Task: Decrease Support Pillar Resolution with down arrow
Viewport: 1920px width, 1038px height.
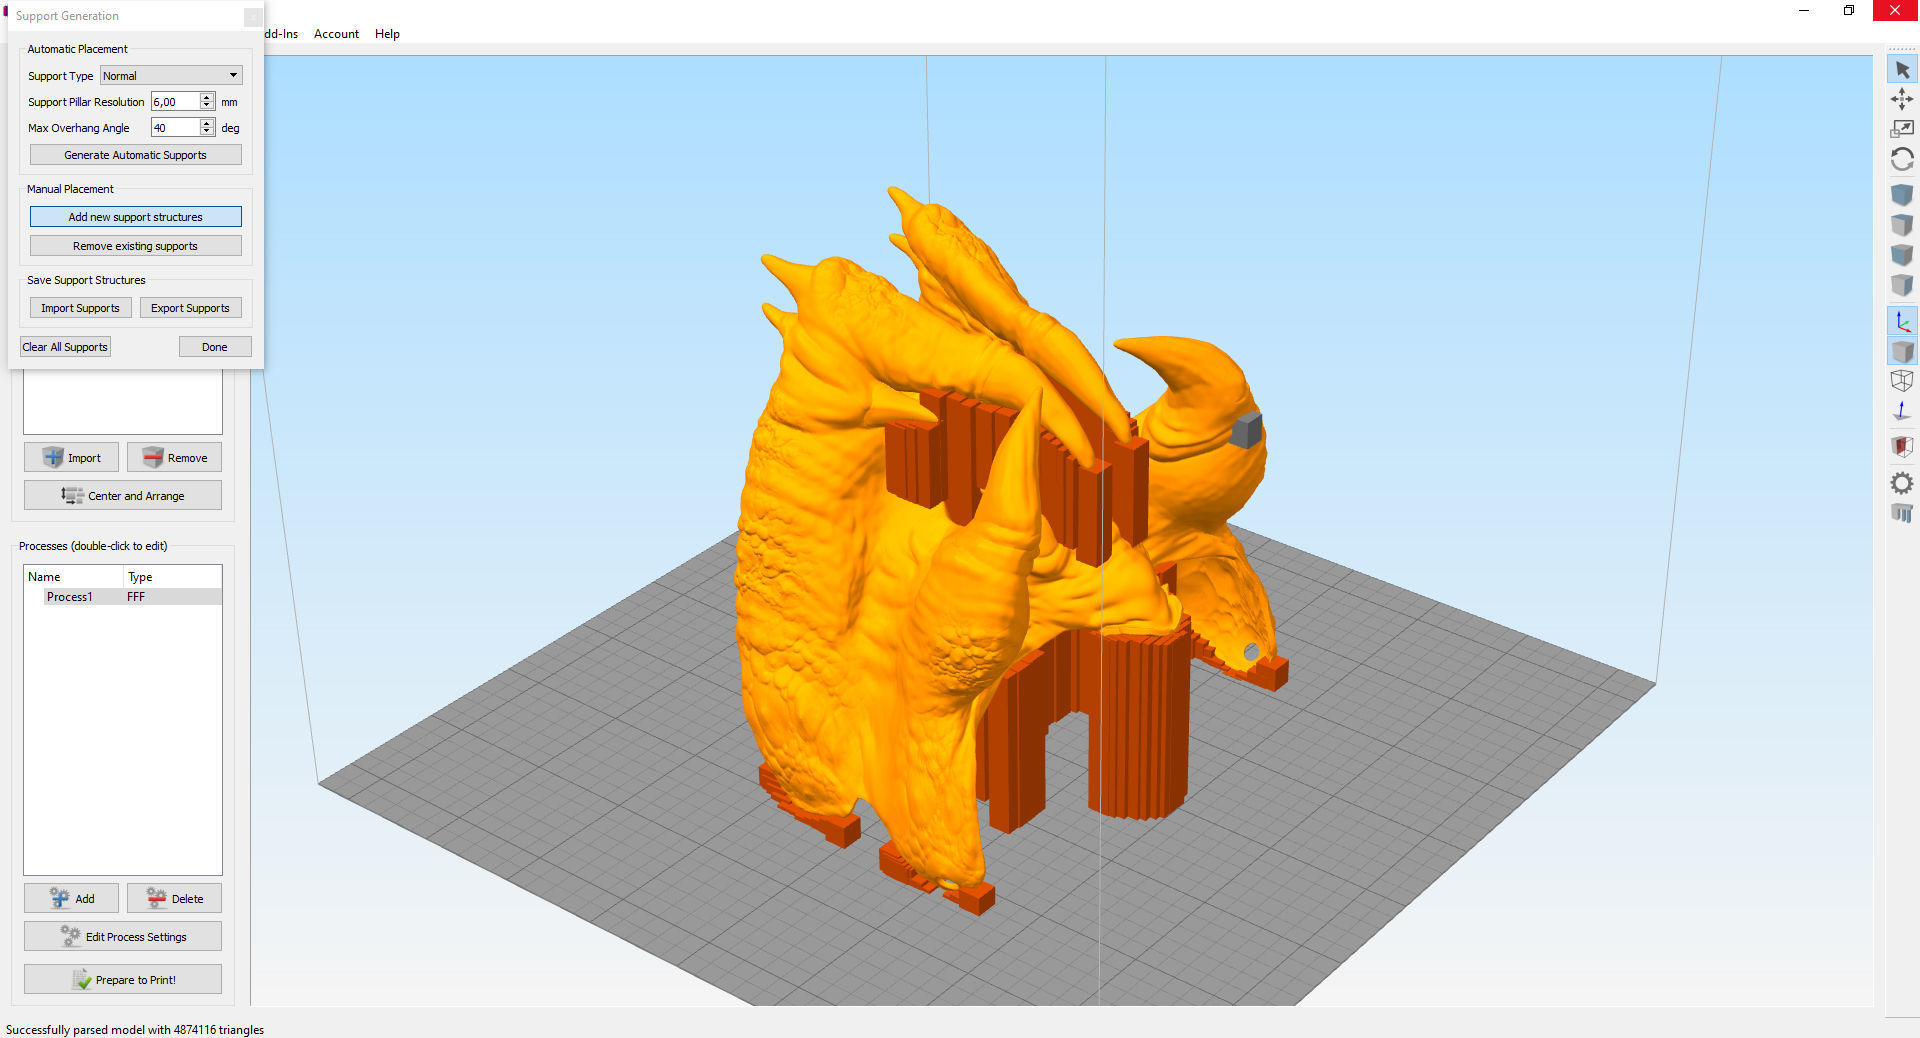Action: (207, 105)
